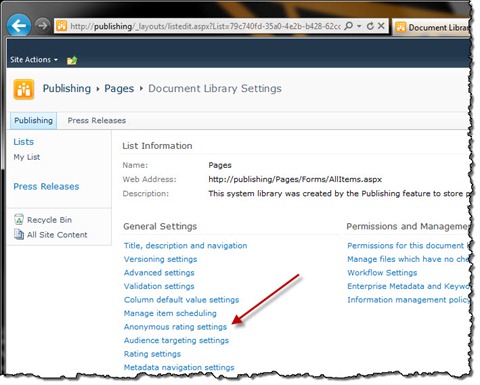This screenshot has width=480, height=385.
Task: Open My List in quick launch
Action: click(x=27, y=157)
